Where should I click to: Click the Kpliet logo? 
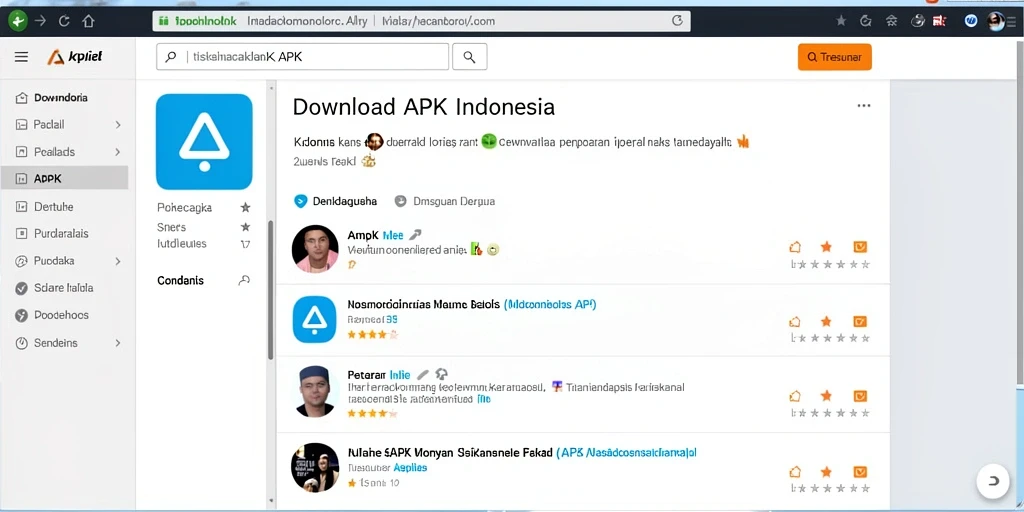click(x=74, y=57)
